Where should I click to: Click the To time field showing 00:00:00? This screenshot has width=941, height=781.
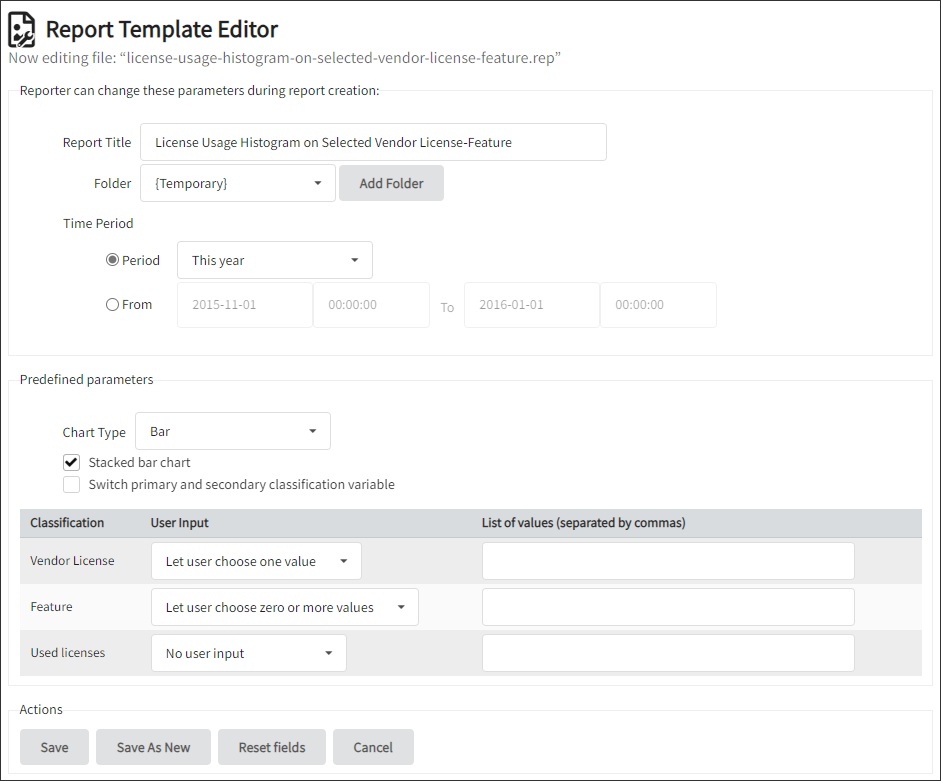(x=658, y=304)
